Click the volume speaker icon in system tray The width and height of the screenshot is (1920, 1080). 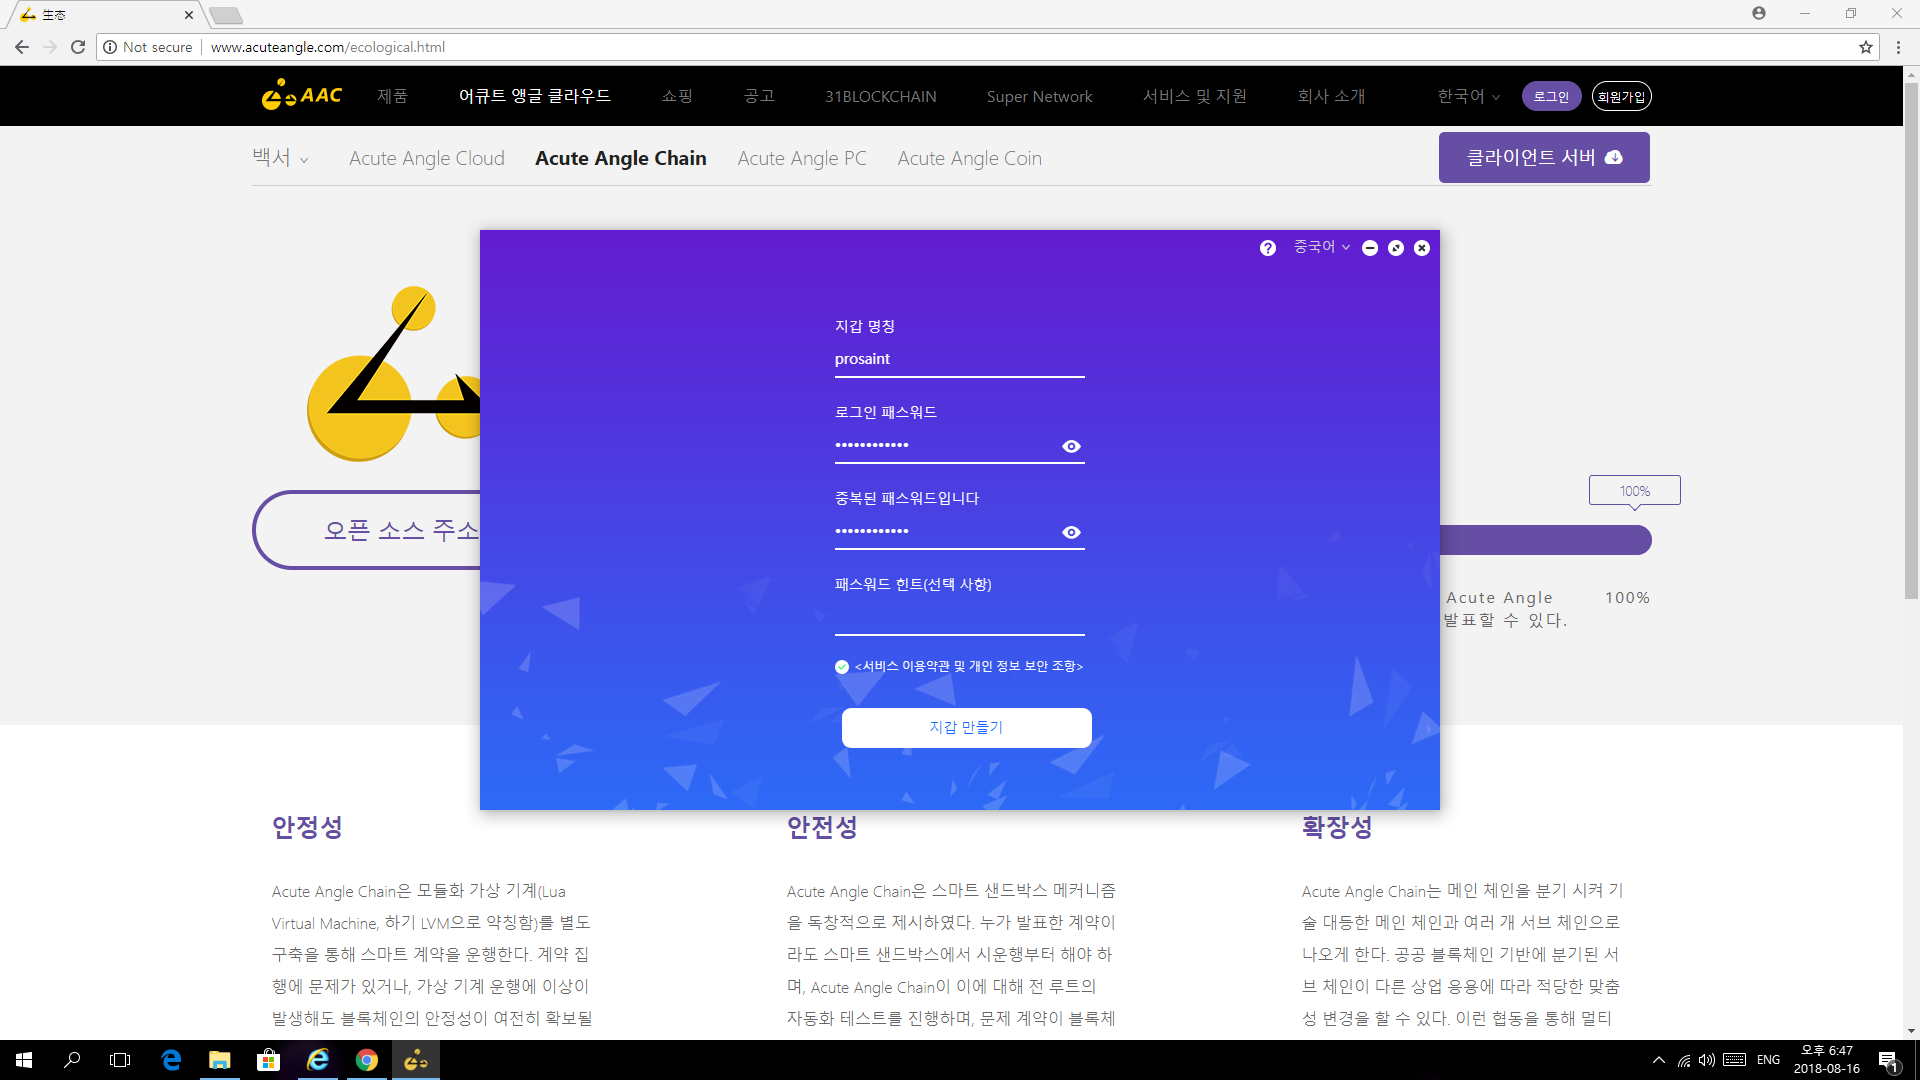pyautogui.click(x=1705, y=1060)
